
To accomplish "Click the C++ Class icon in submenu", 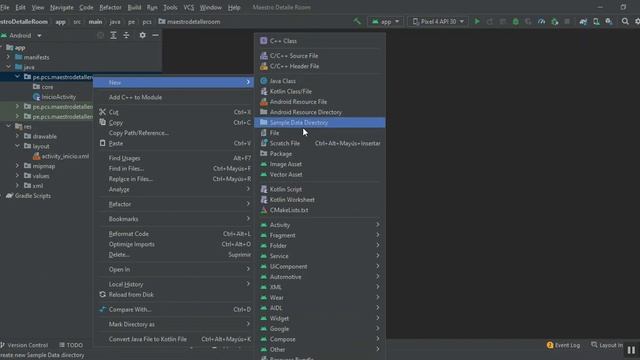I will tap(264, 40).
